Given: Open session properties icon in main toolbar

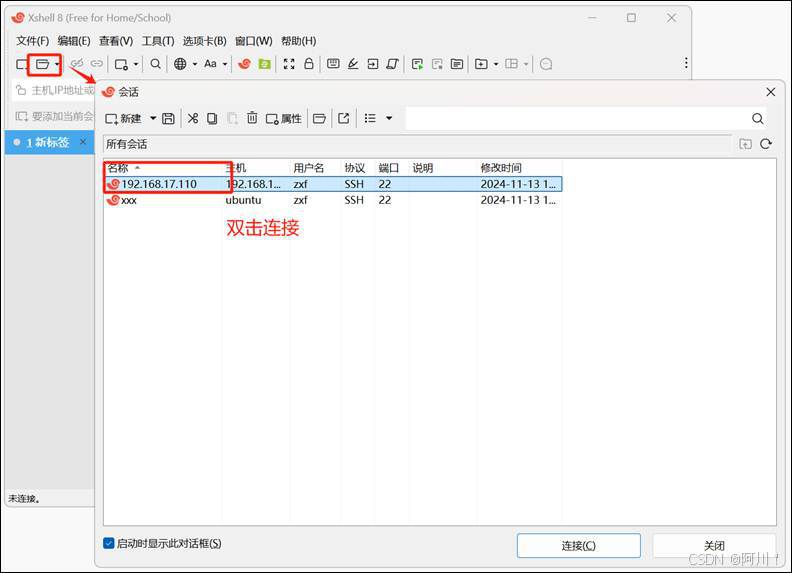Looking at the screenshot, I should pos(121,64).
